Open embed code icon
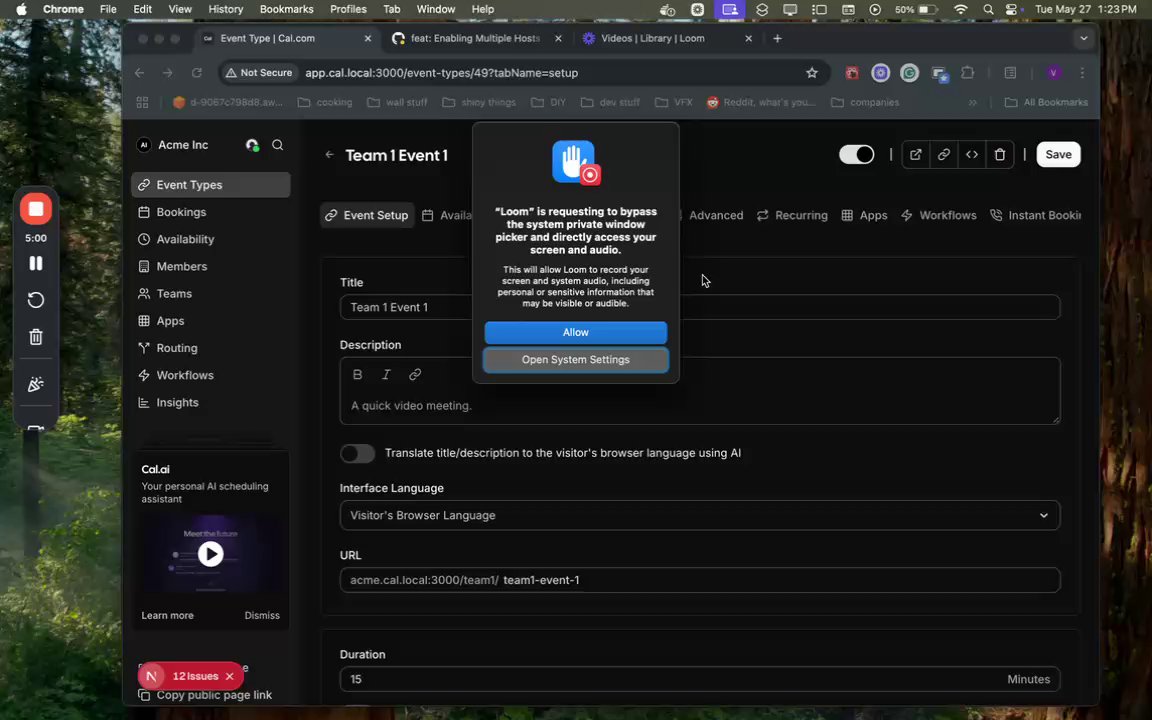 (971, 154)
